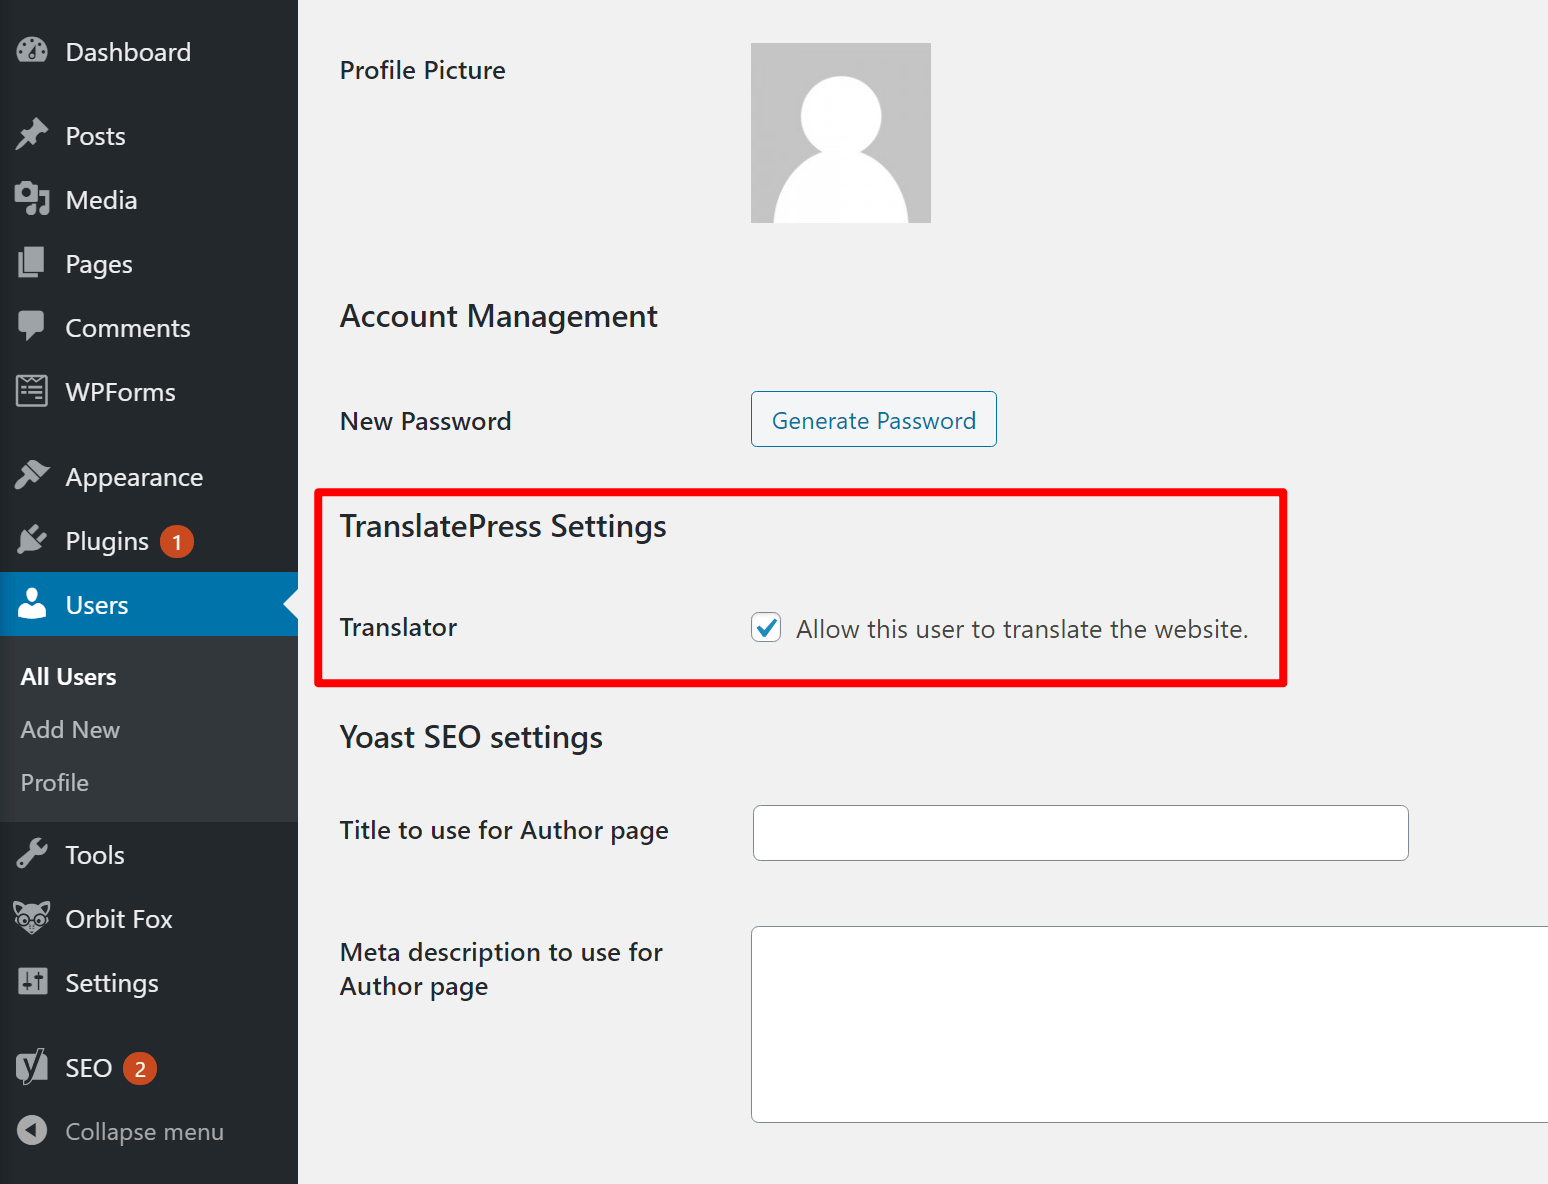Open WPForms from its sidebar icon
The width and height of the screenshot is (1548, 1184).
pyautogui.click(x=33, y=391)
